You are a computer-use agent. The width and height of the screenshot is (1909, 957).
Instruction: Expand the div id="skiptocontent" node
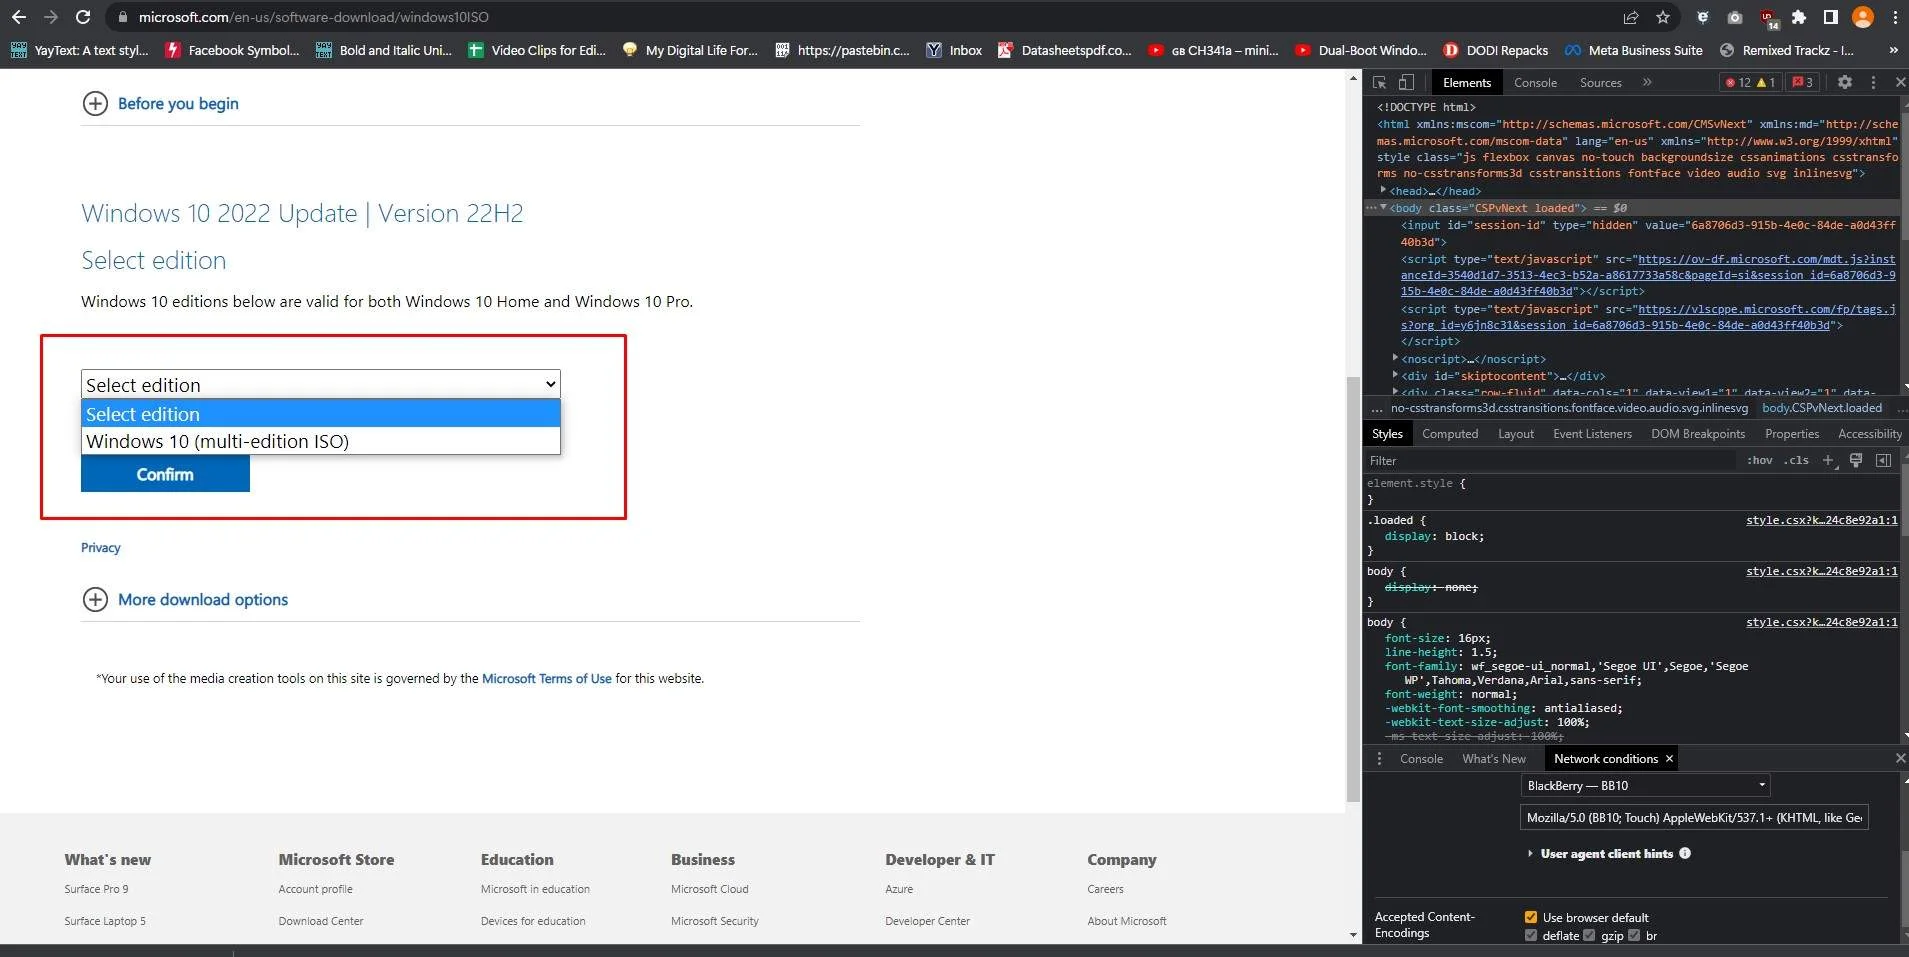[x=1395, y=375]
